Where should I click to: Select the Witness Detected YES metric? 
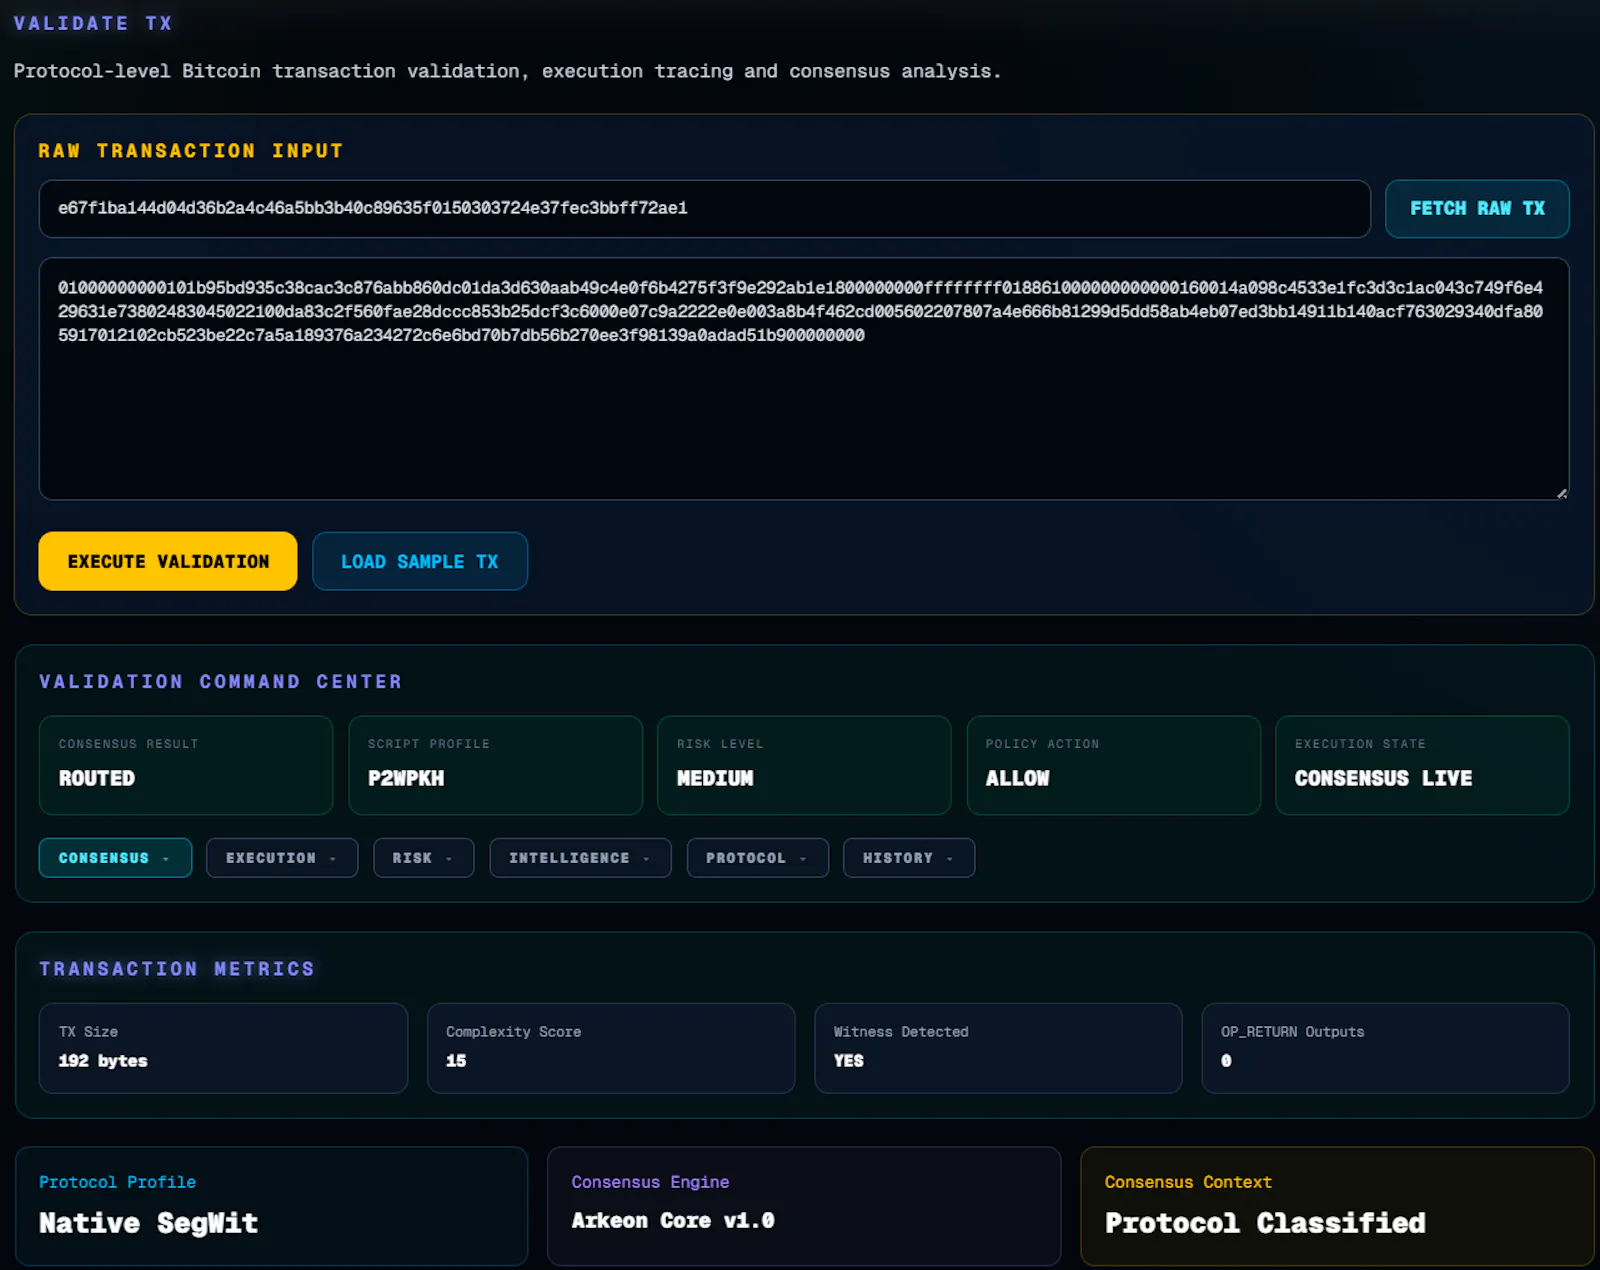coord(998,1048)
